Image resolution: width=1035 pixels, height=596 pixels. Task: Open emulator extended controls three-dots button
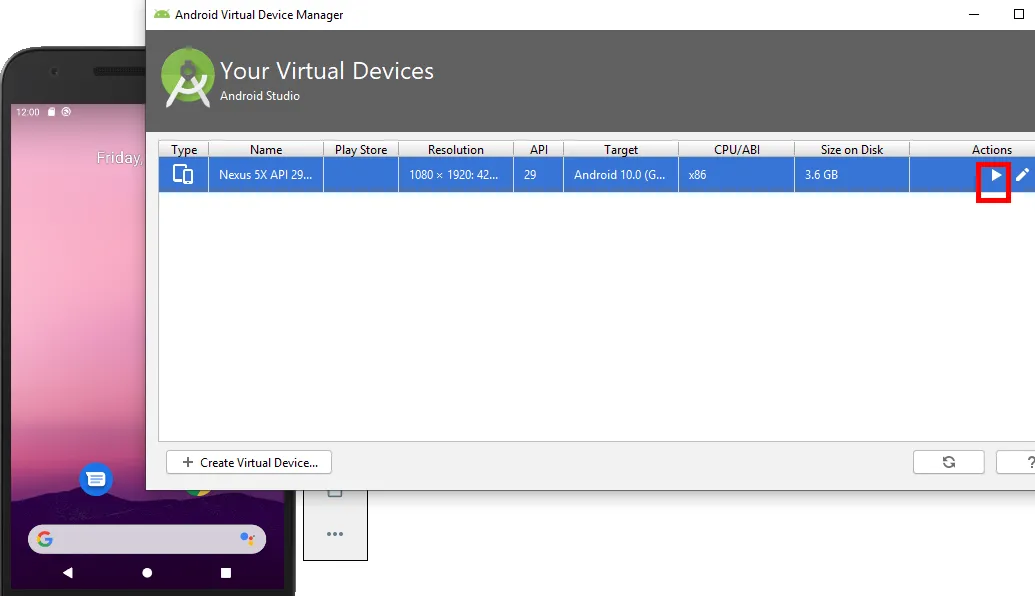pyautogui.click(x=335, y=534)
